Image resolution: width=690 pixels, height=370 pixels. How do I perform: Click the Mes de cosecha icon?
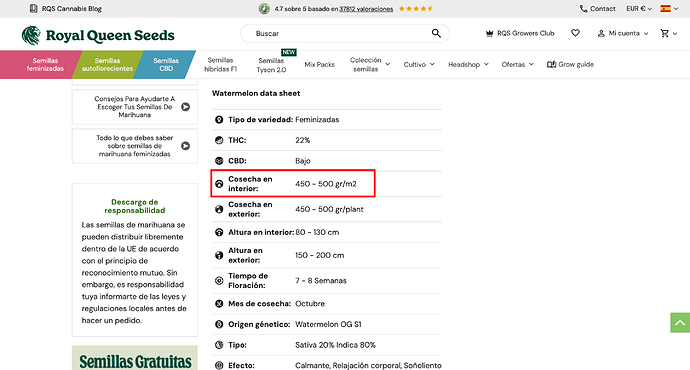click(219, 304)
